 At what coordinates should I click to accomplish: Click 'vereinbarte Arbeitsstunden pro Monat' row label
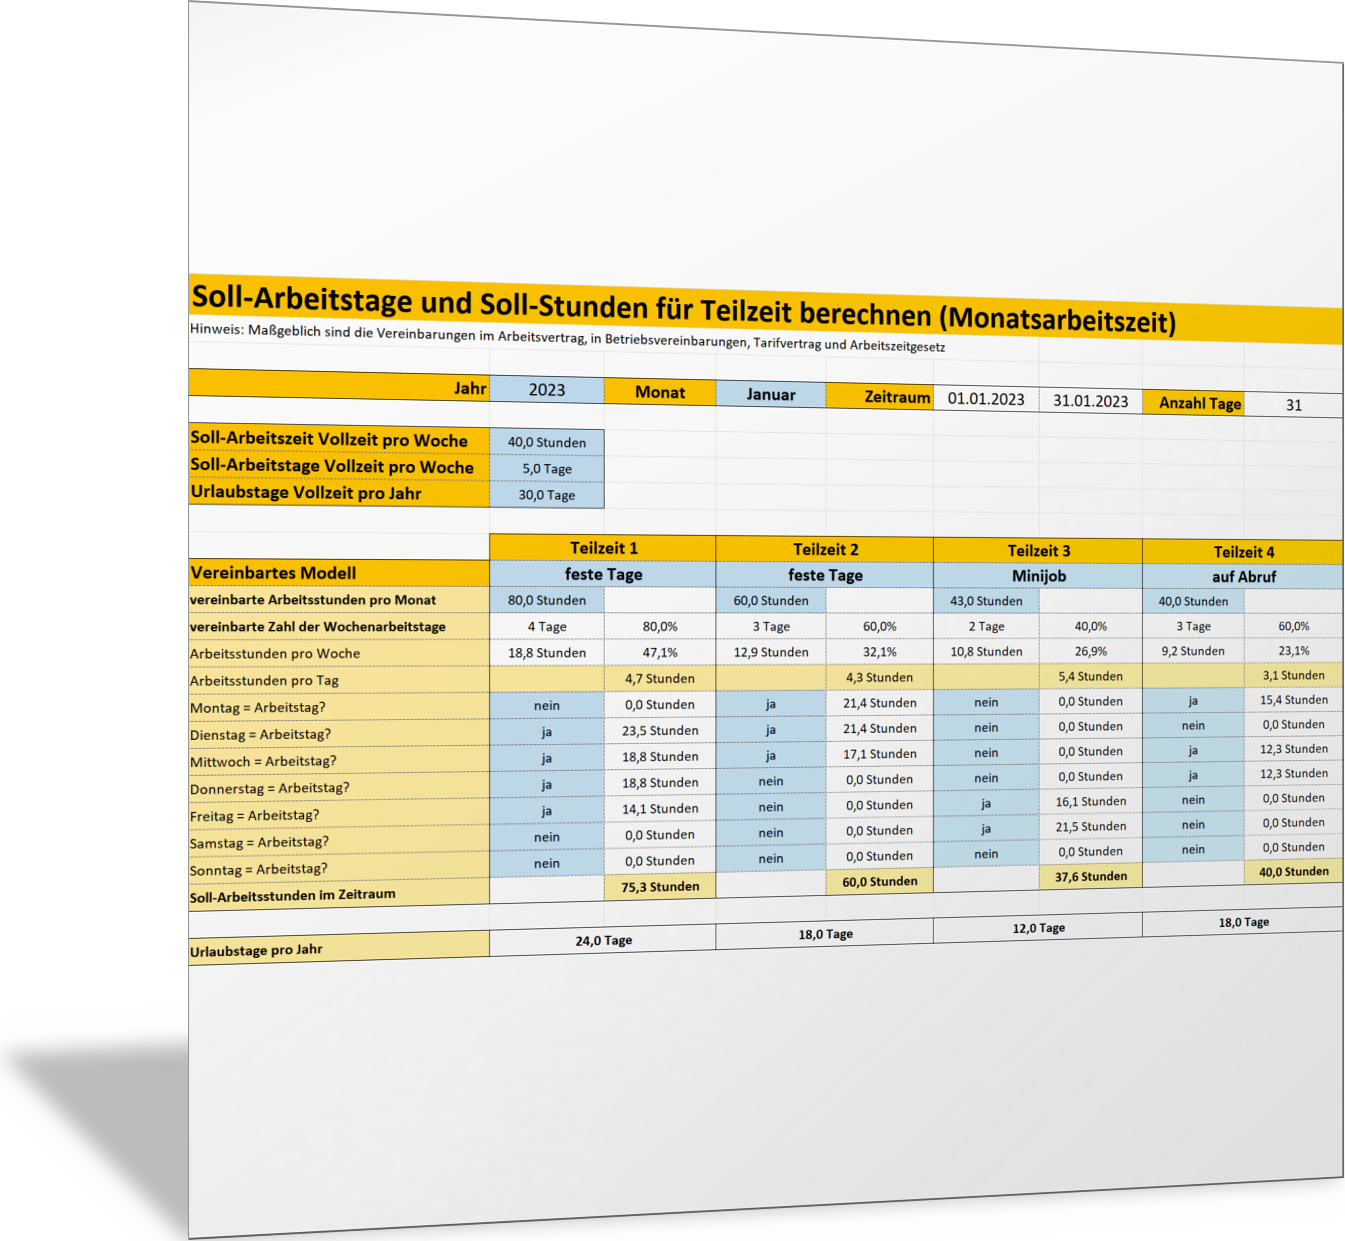pyautogui.click(x=339, y=600)
